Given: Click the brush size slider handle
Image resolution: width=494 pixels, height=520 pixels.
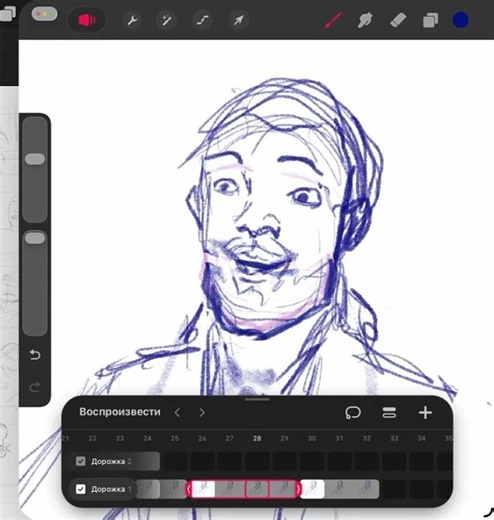Looking at the screenshot, I should coord(35,159).
